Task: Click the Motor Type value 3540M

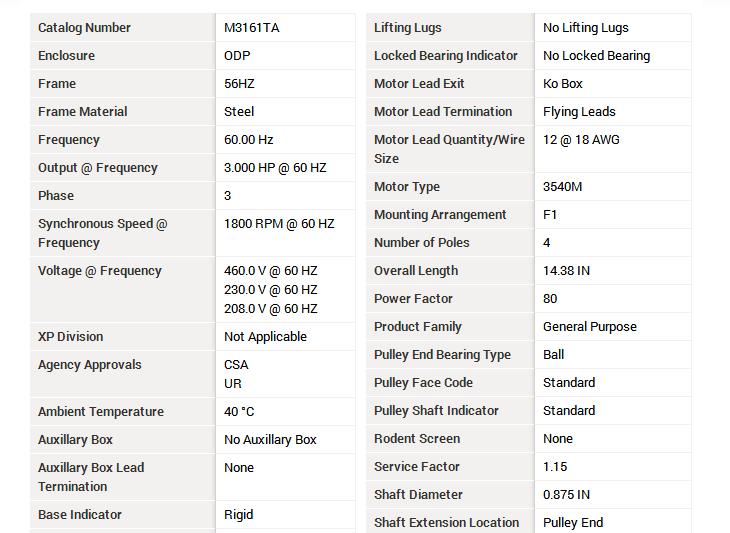Action: click(x=563, y=187)
